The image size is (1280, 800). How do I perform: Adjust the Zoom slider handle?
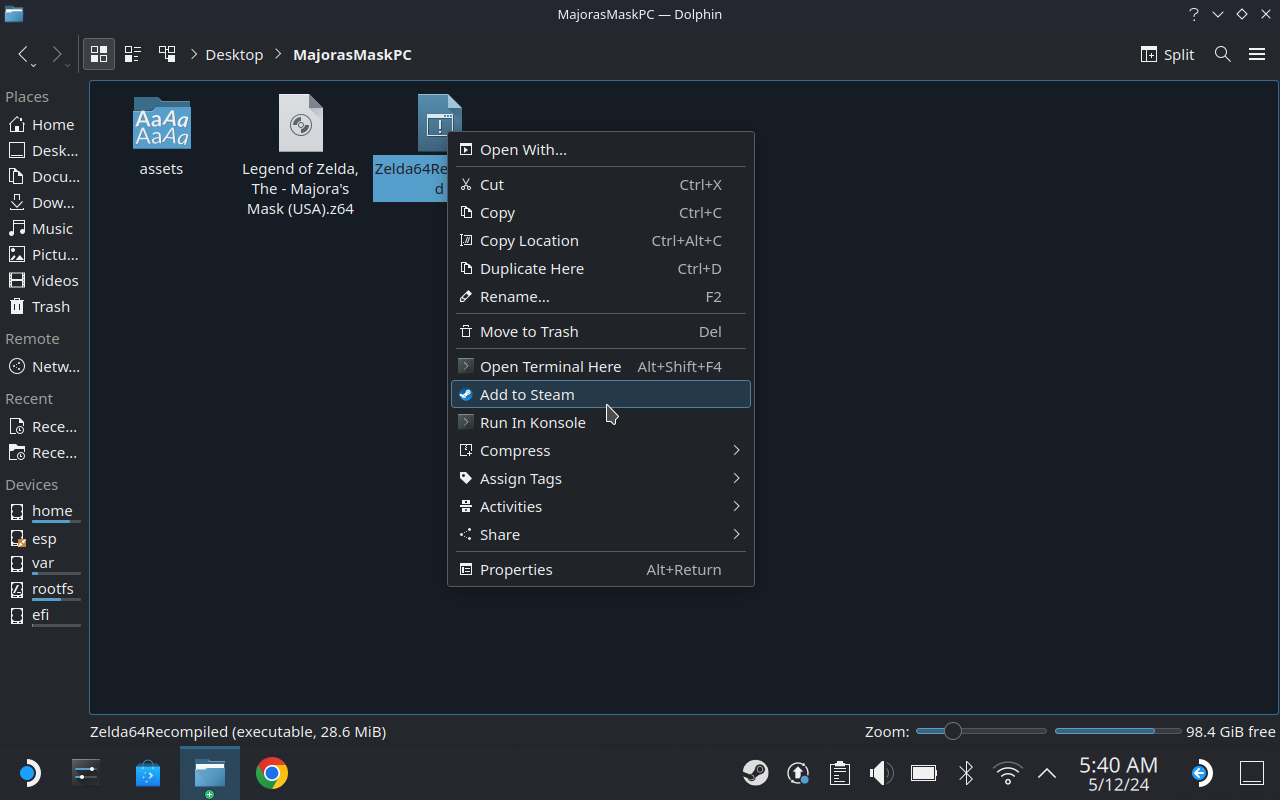[x=953, y=731]
